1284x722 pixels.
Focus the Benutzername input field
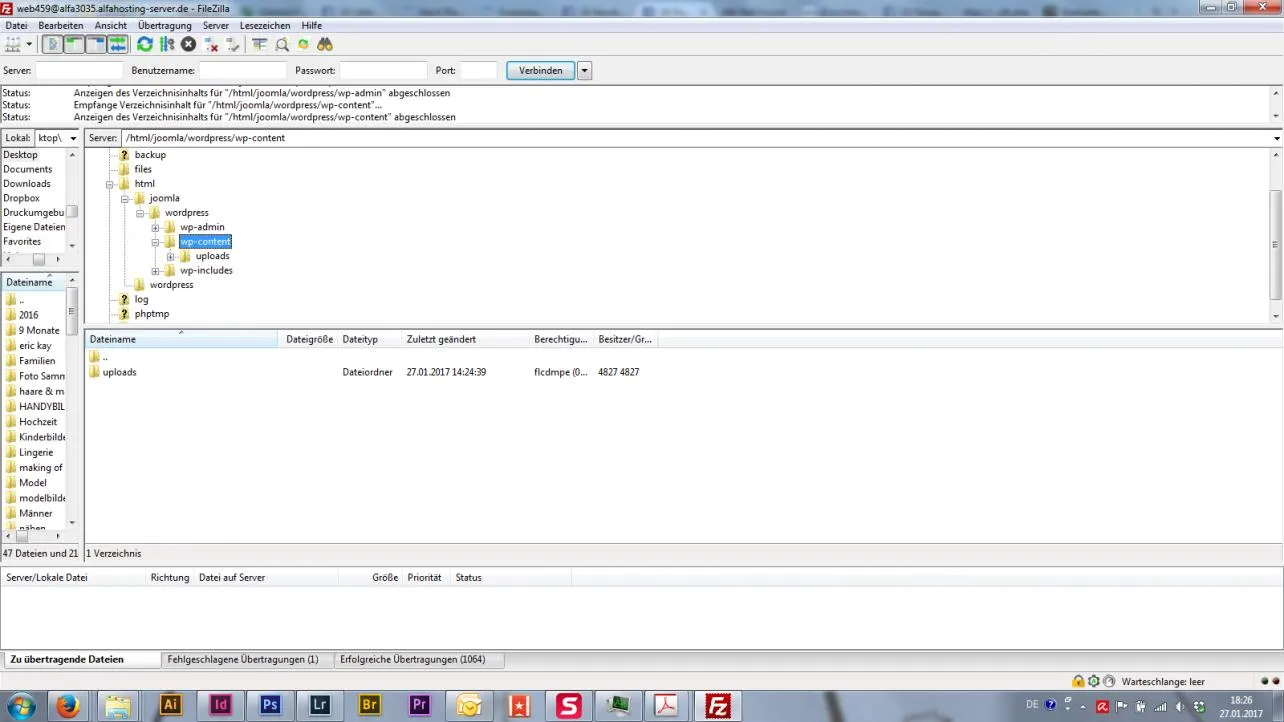click(x=242, y=70)
